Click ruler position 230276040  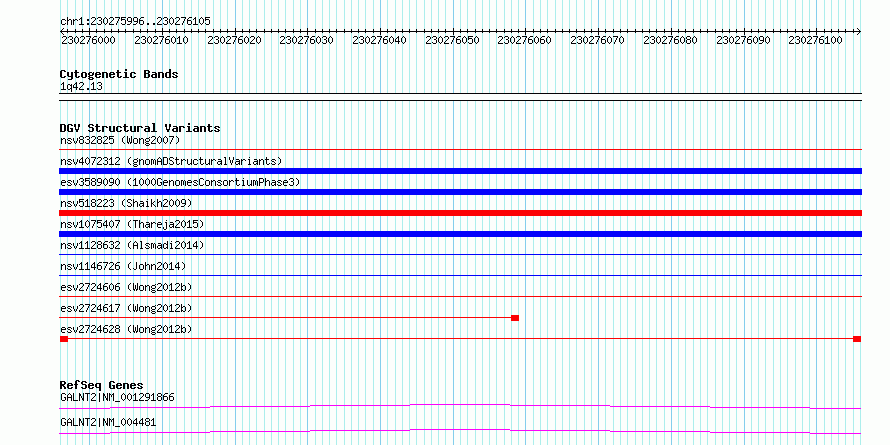379,40
